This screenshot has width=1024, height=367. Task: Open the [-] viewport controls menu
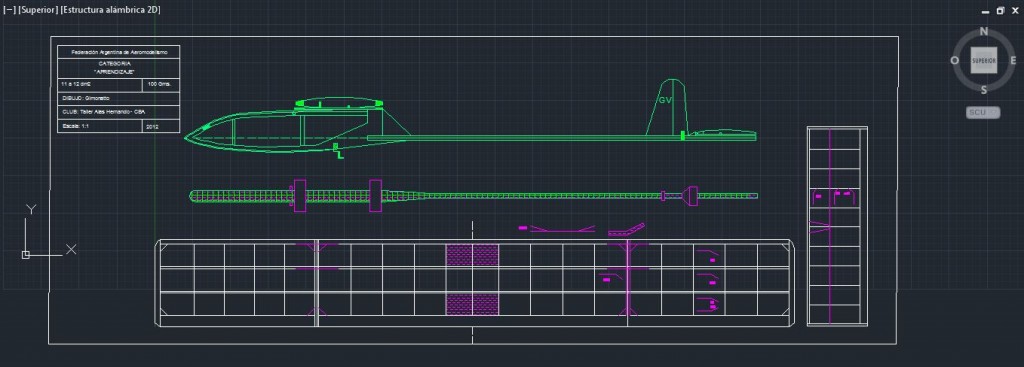[9, 10]
